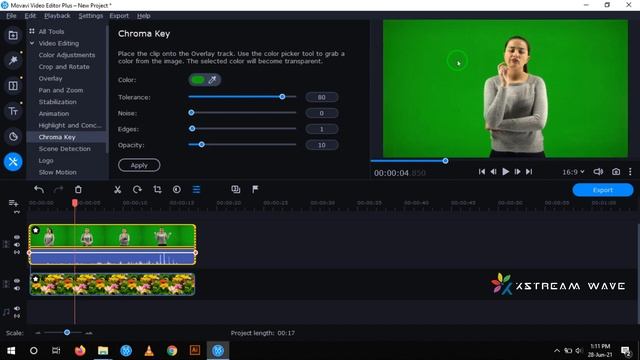640x360 pixels.
Task: Click the Add track icon
Action: pyautogui.click(x=13, y=203)
